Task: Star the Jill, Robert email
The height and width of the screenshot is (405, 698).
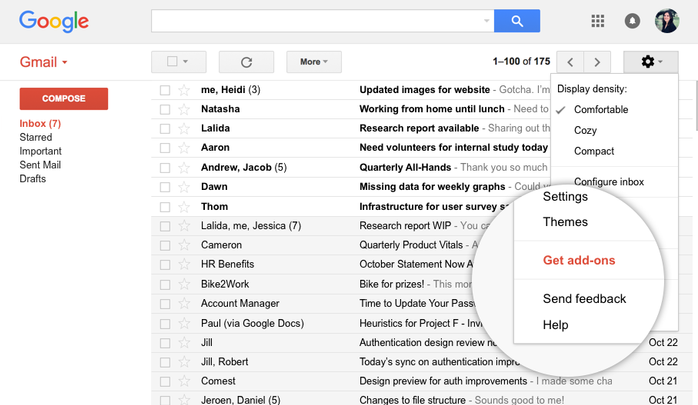Action: 184,362
